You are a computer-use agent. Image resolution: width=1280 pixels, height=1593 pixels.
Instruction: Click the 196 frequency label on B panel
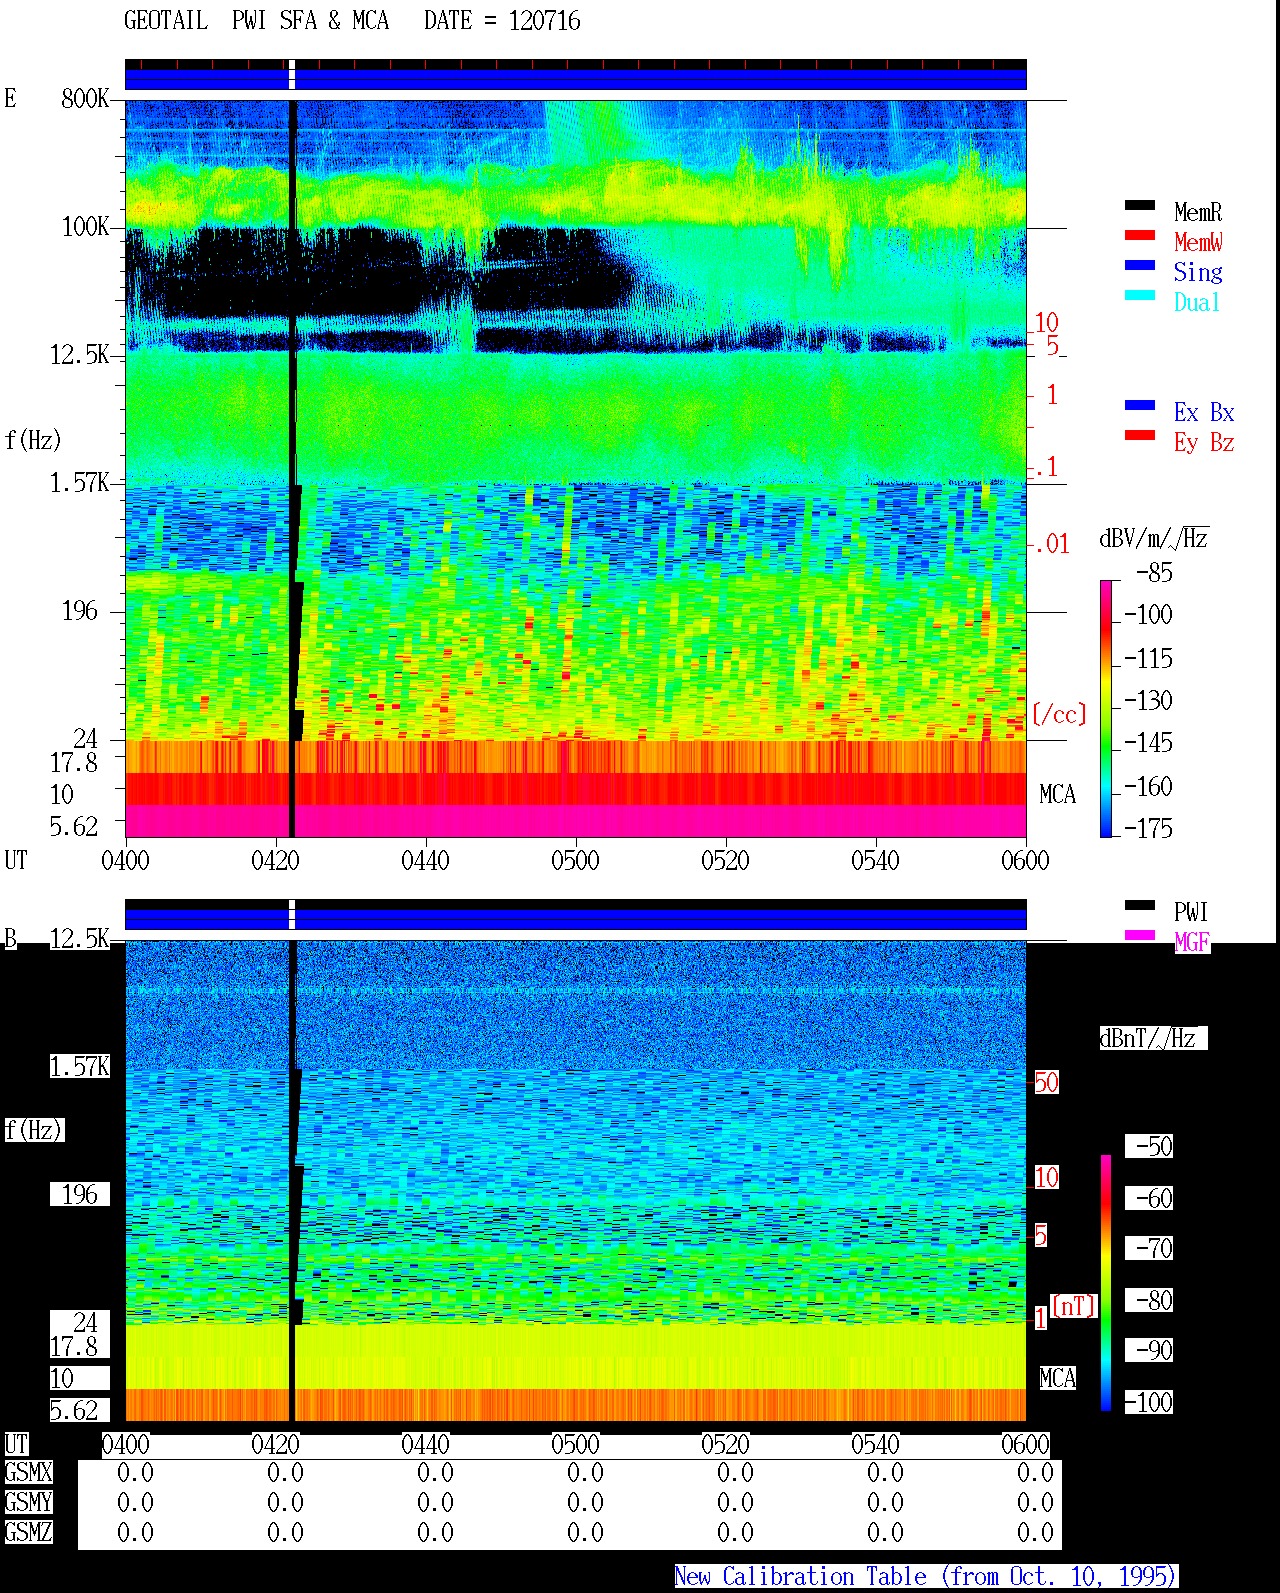pos(80,1195)
